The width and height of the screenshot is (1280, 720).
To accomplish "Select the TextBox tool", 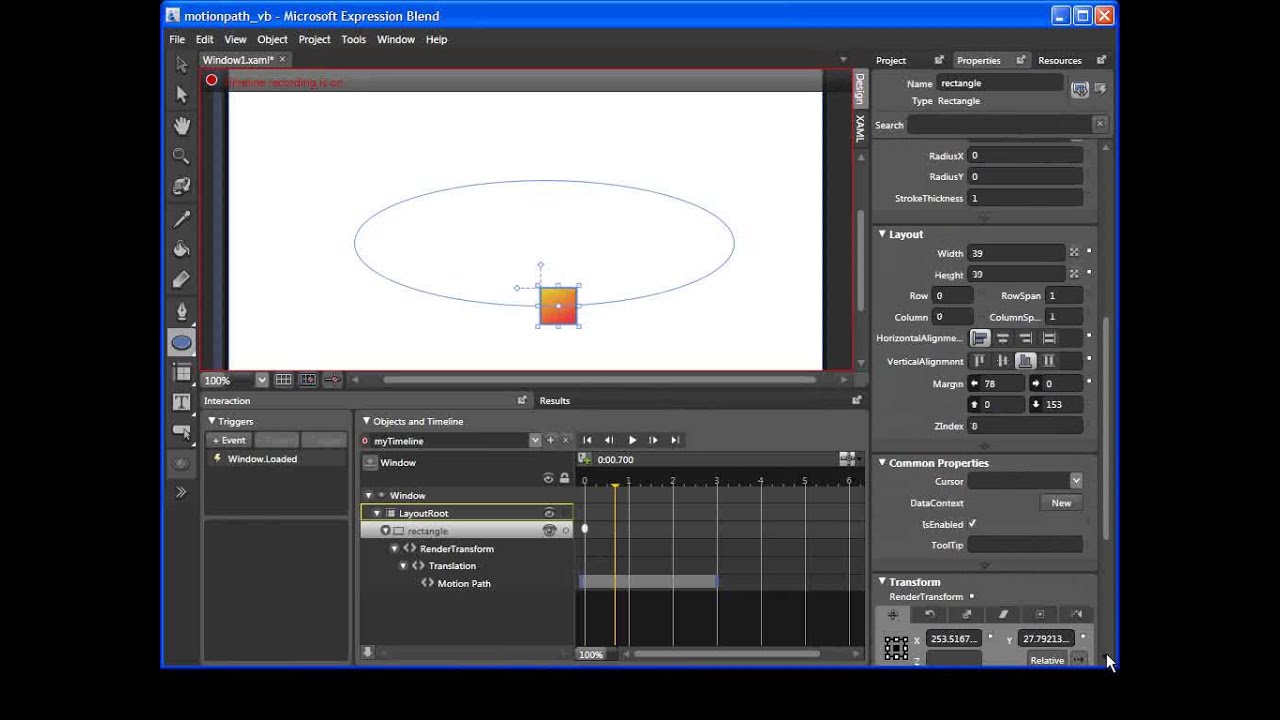I will coord(181,402).
